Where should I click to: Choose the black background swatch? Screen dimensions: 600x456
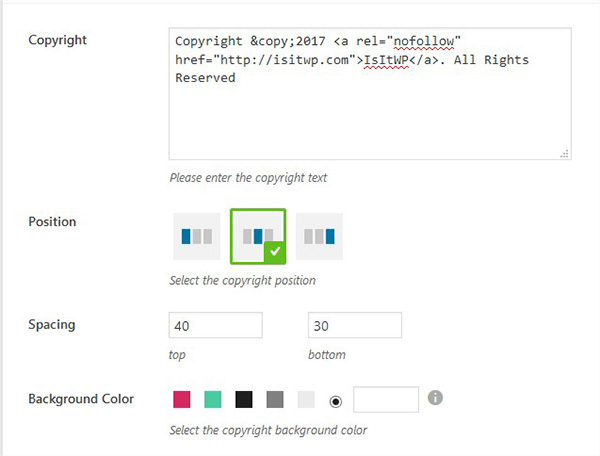tap(244, 399)
